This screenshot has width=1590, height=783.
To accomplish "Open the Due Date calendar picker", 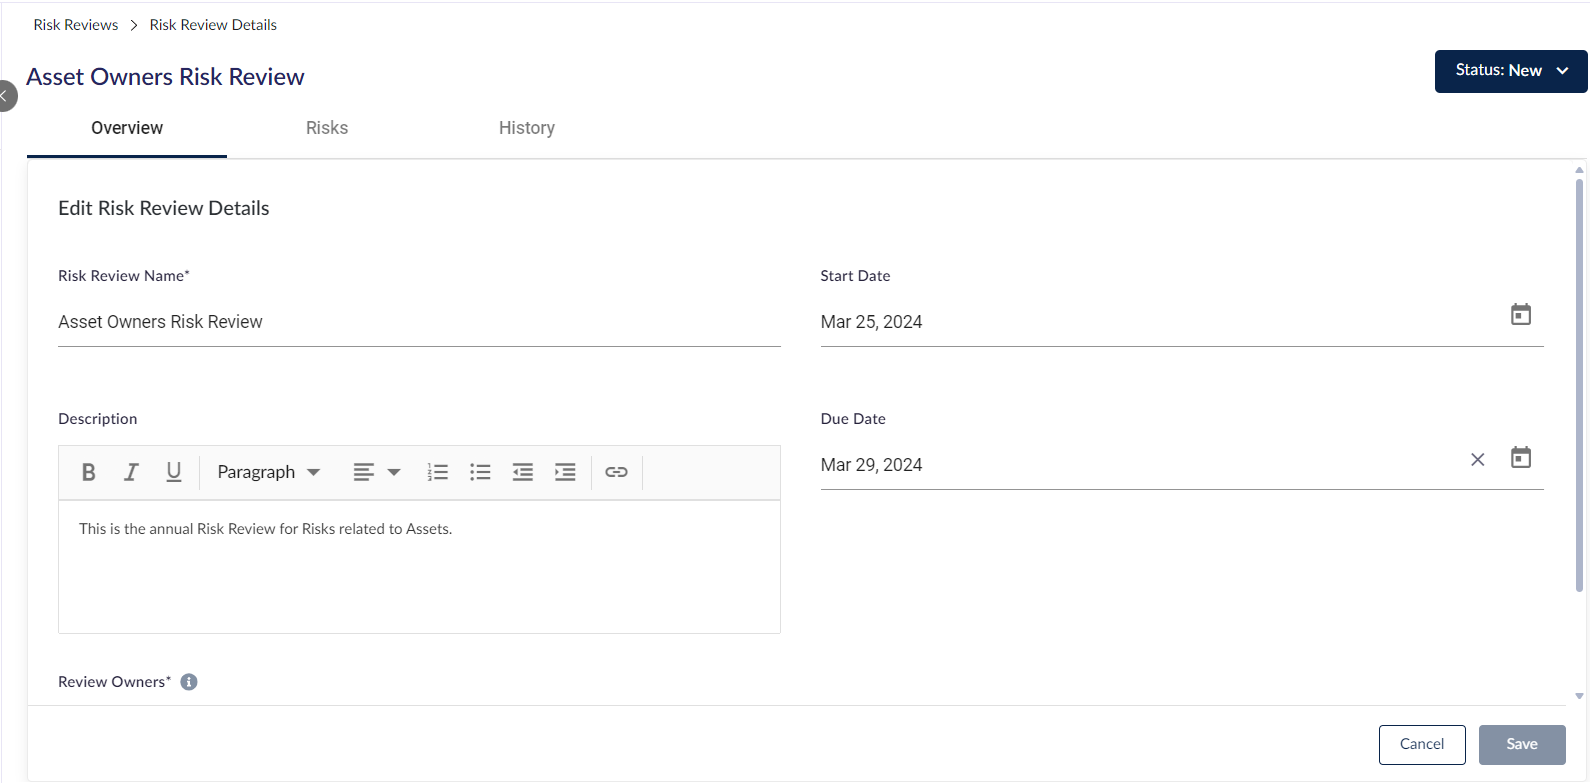I will 1521,458.
